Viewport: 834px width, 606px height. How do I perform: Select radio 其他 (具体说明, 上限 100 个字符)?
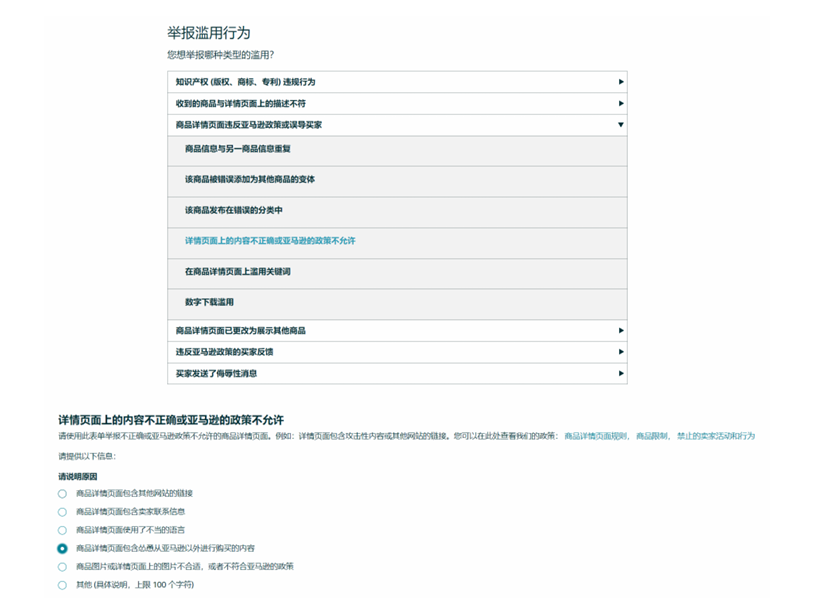click(62, 585)
